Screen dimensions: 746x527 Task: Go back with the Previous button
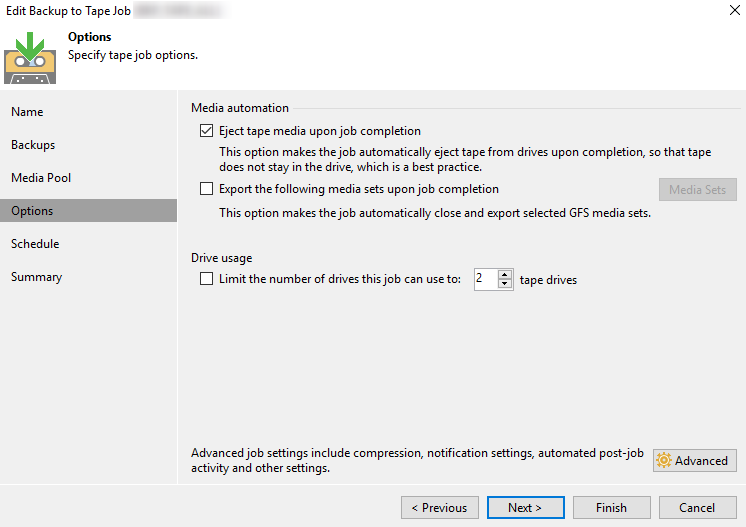click(439, 508)
